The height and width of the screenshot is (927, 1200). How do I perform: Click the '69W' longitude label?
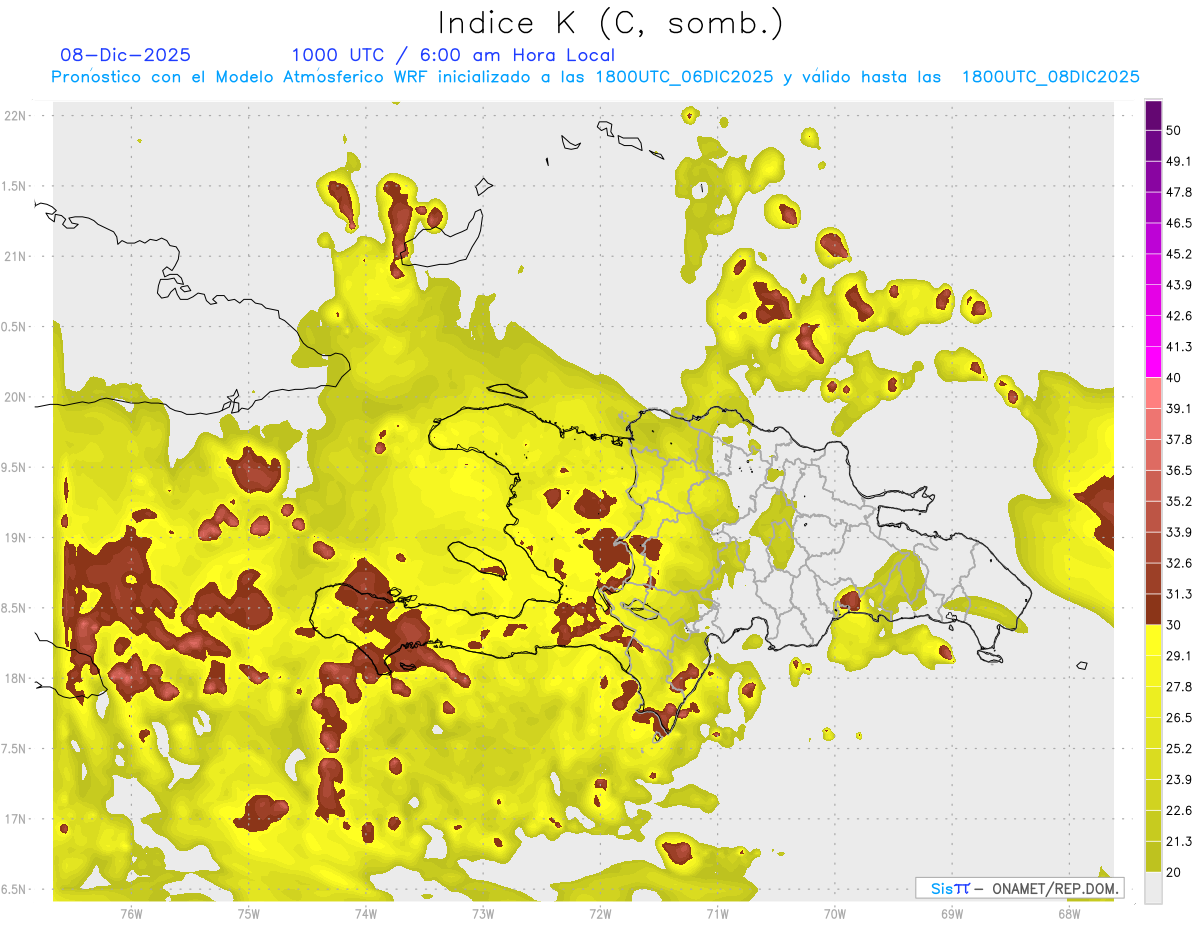click(952, 914)
